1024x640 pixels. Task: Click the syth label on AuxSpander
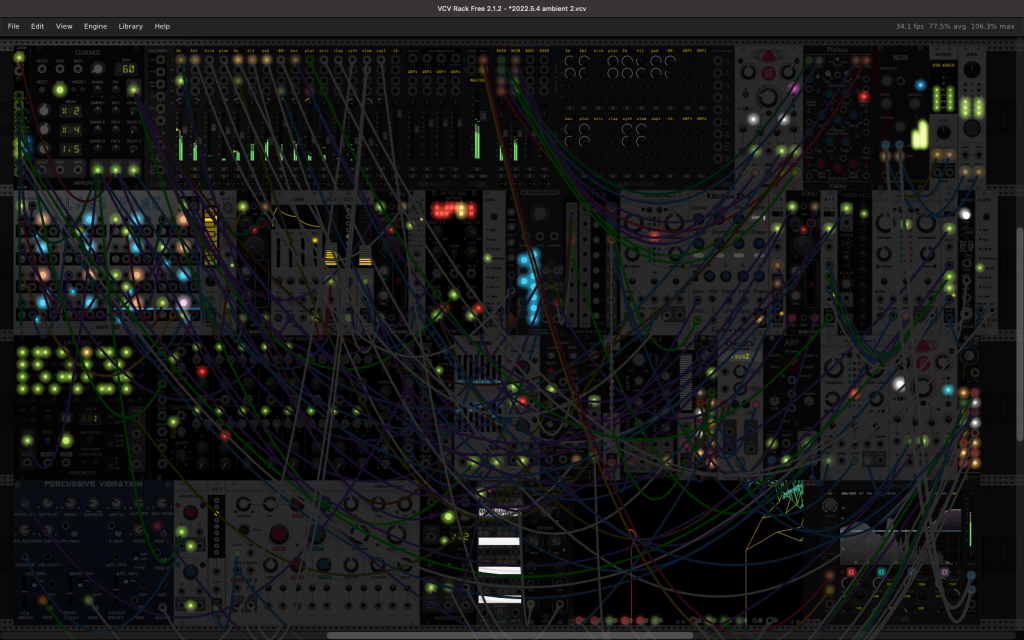point(627,118)
